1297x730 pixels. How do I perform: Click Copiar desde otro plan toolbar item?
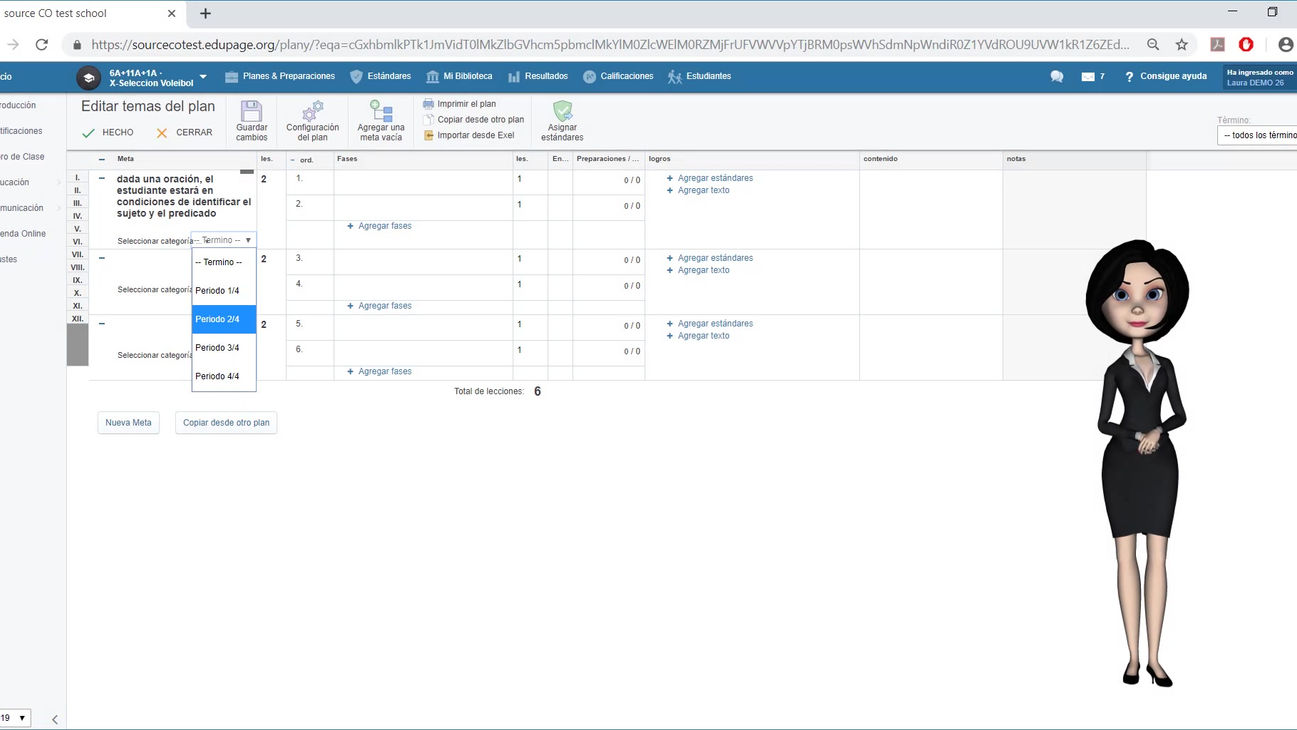point(473,120)
